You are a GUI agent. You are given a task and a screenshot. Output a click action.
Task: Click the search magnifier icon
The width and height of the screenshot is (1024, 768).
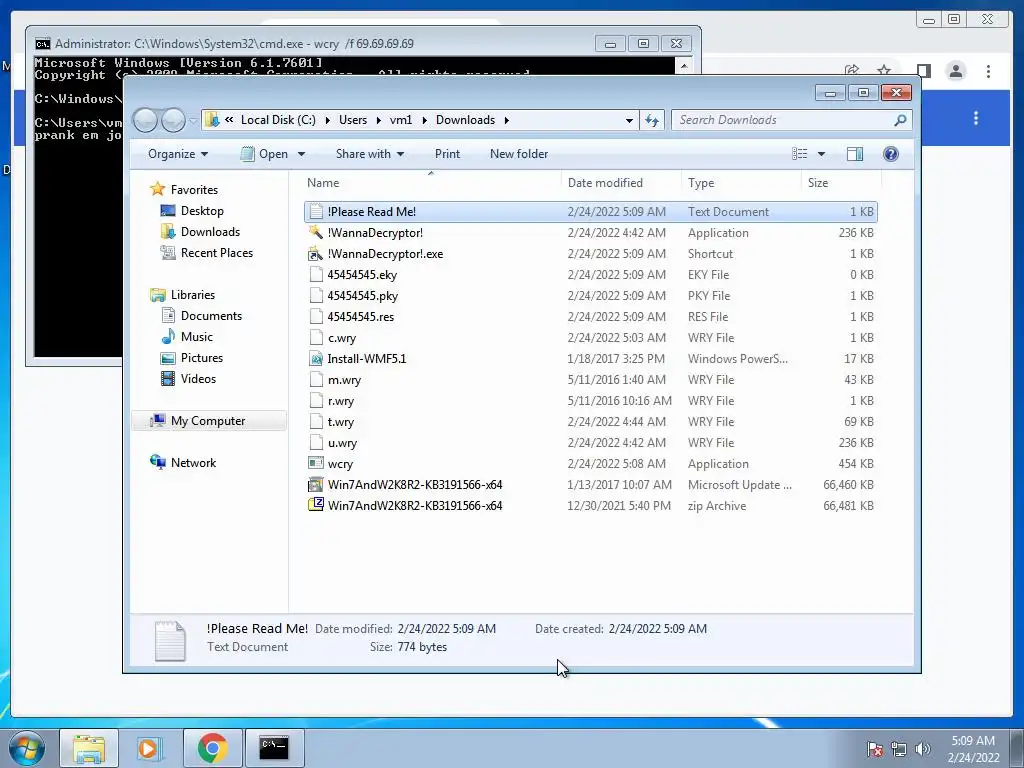click(x=900, y=120)
